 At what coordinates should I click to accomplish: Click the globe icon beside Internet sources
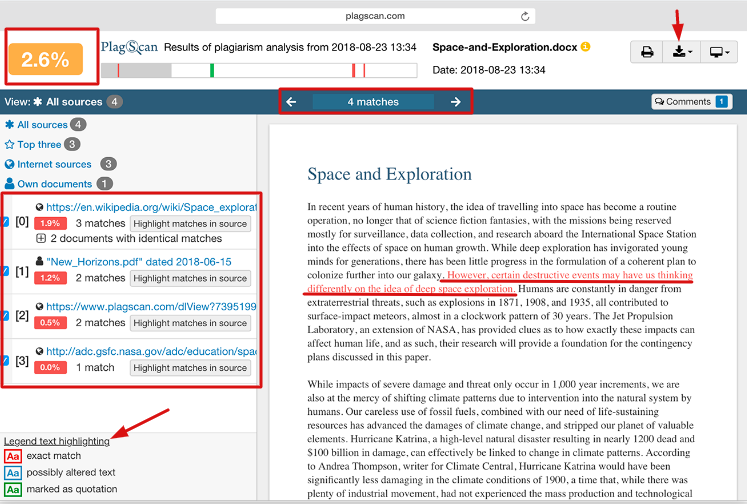[9, 164]
